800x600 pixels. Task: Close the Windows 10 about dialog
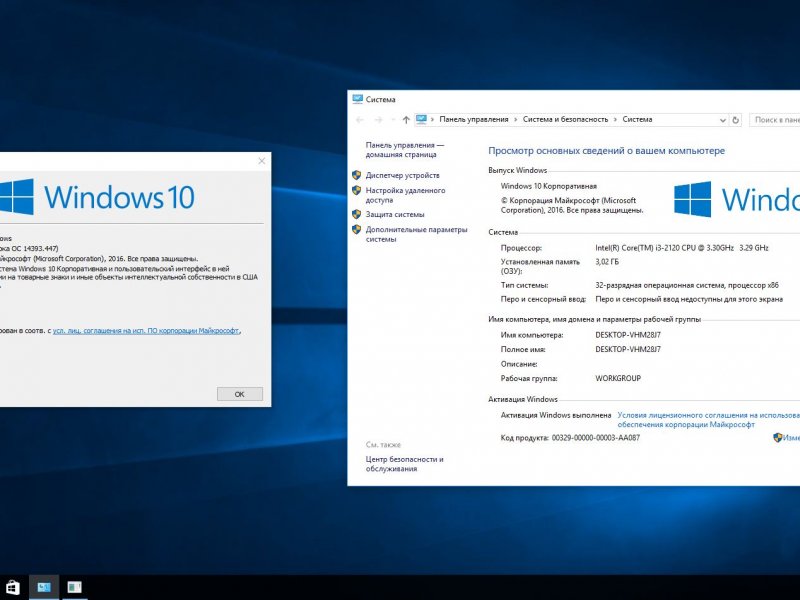pyautogui.click(x=262, y=161)
